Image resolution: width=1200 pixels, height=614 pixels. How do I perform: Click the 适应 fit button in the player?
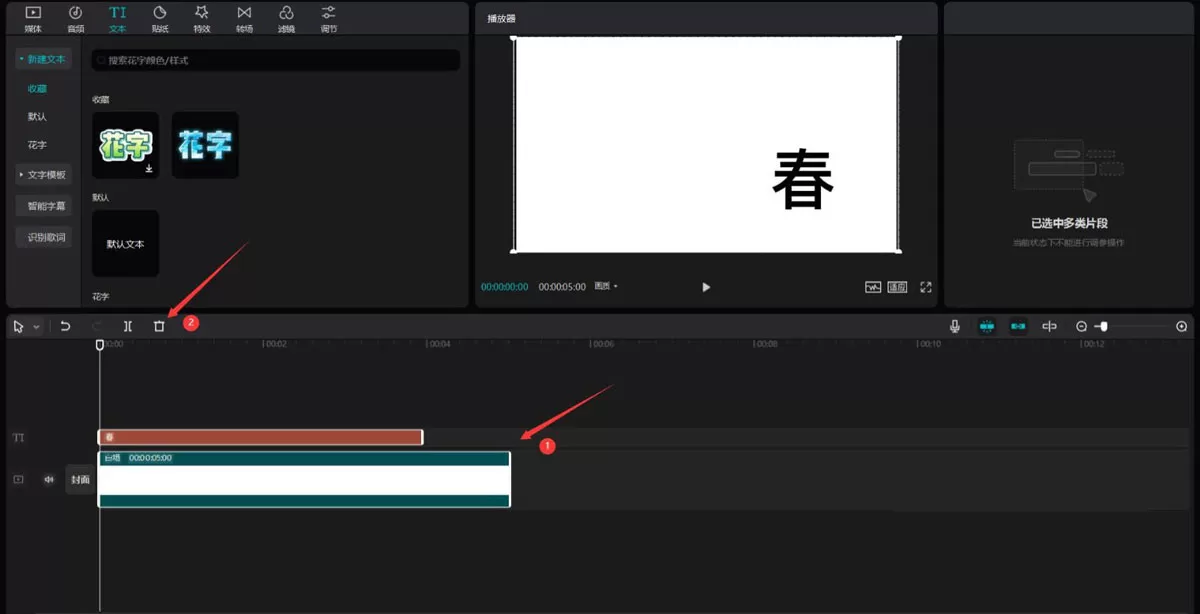click(x=897, y=287)
